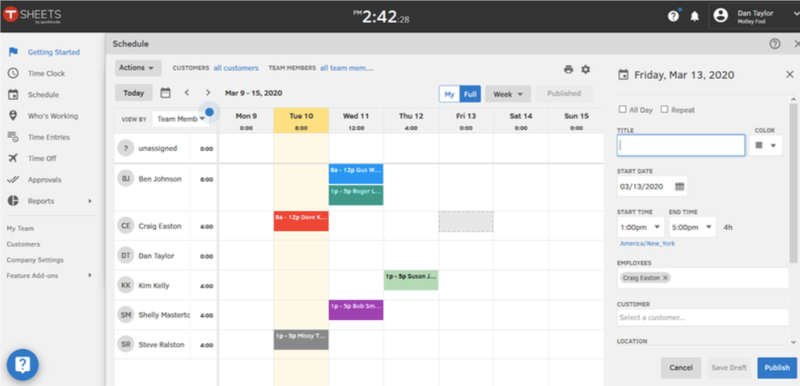
Task: Click the Save Draft button
Action: [729, 368]
